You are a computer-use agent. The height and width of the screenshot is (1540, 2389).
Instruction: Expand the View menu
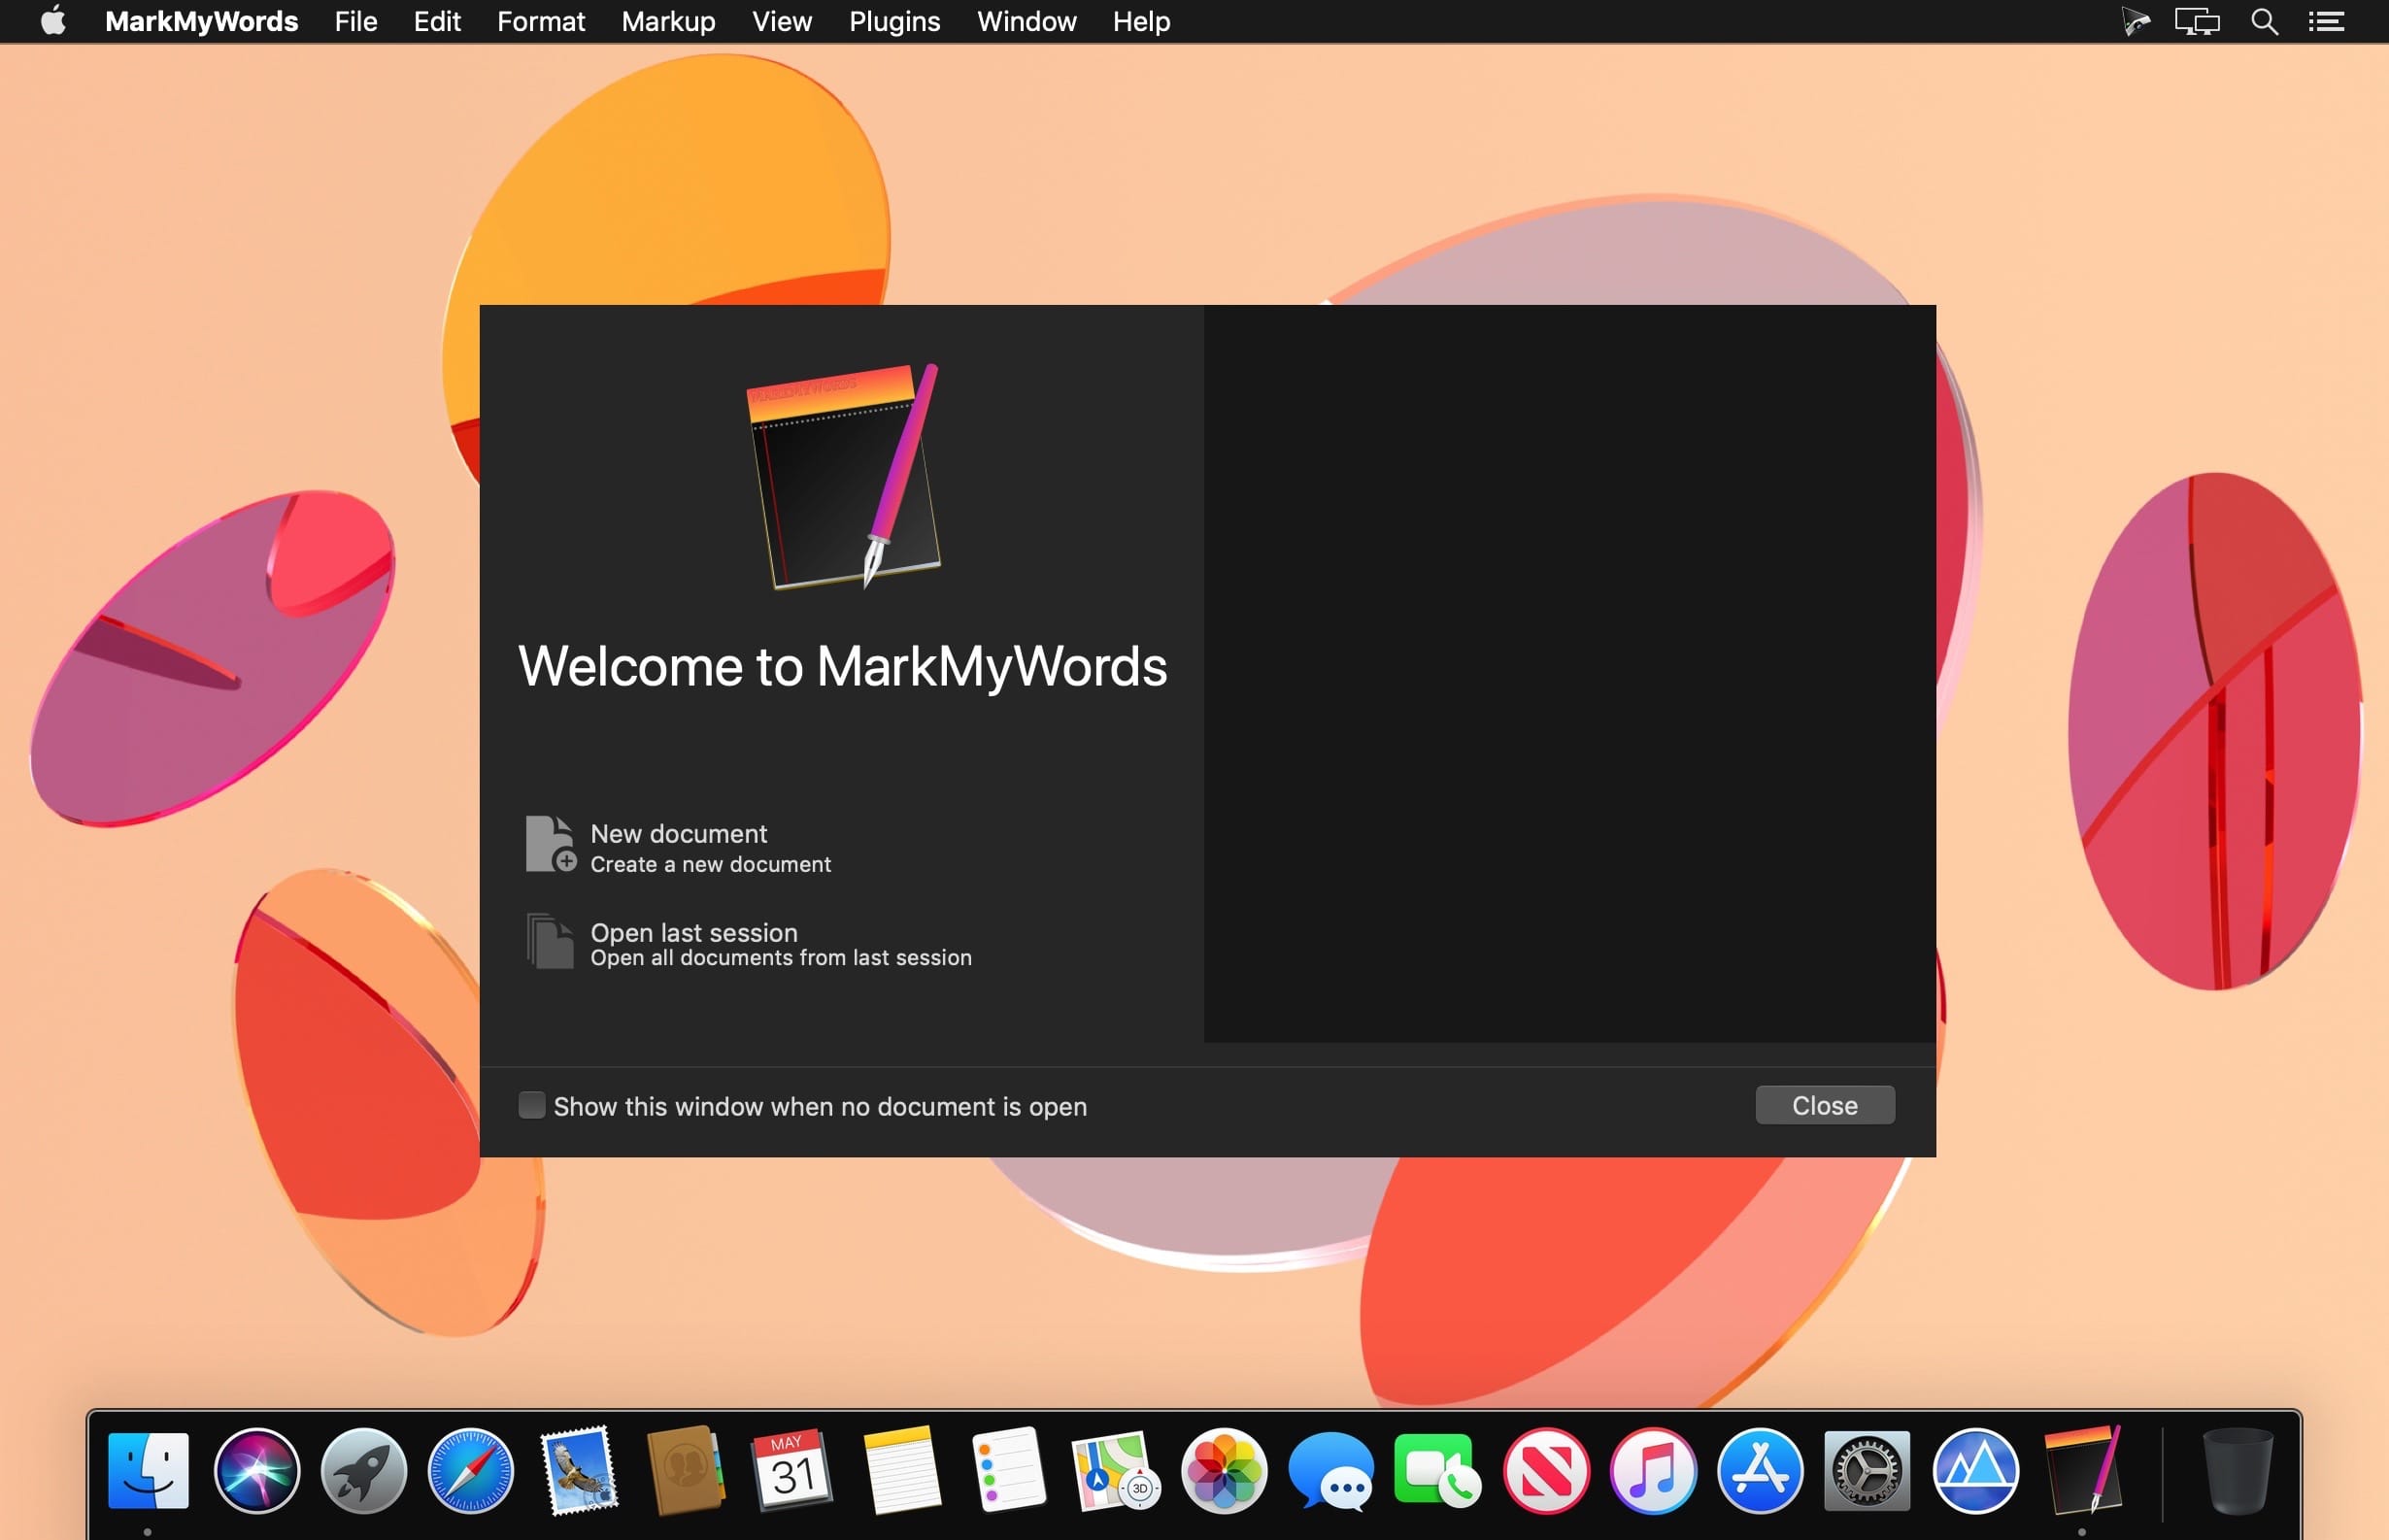[781, 22]
